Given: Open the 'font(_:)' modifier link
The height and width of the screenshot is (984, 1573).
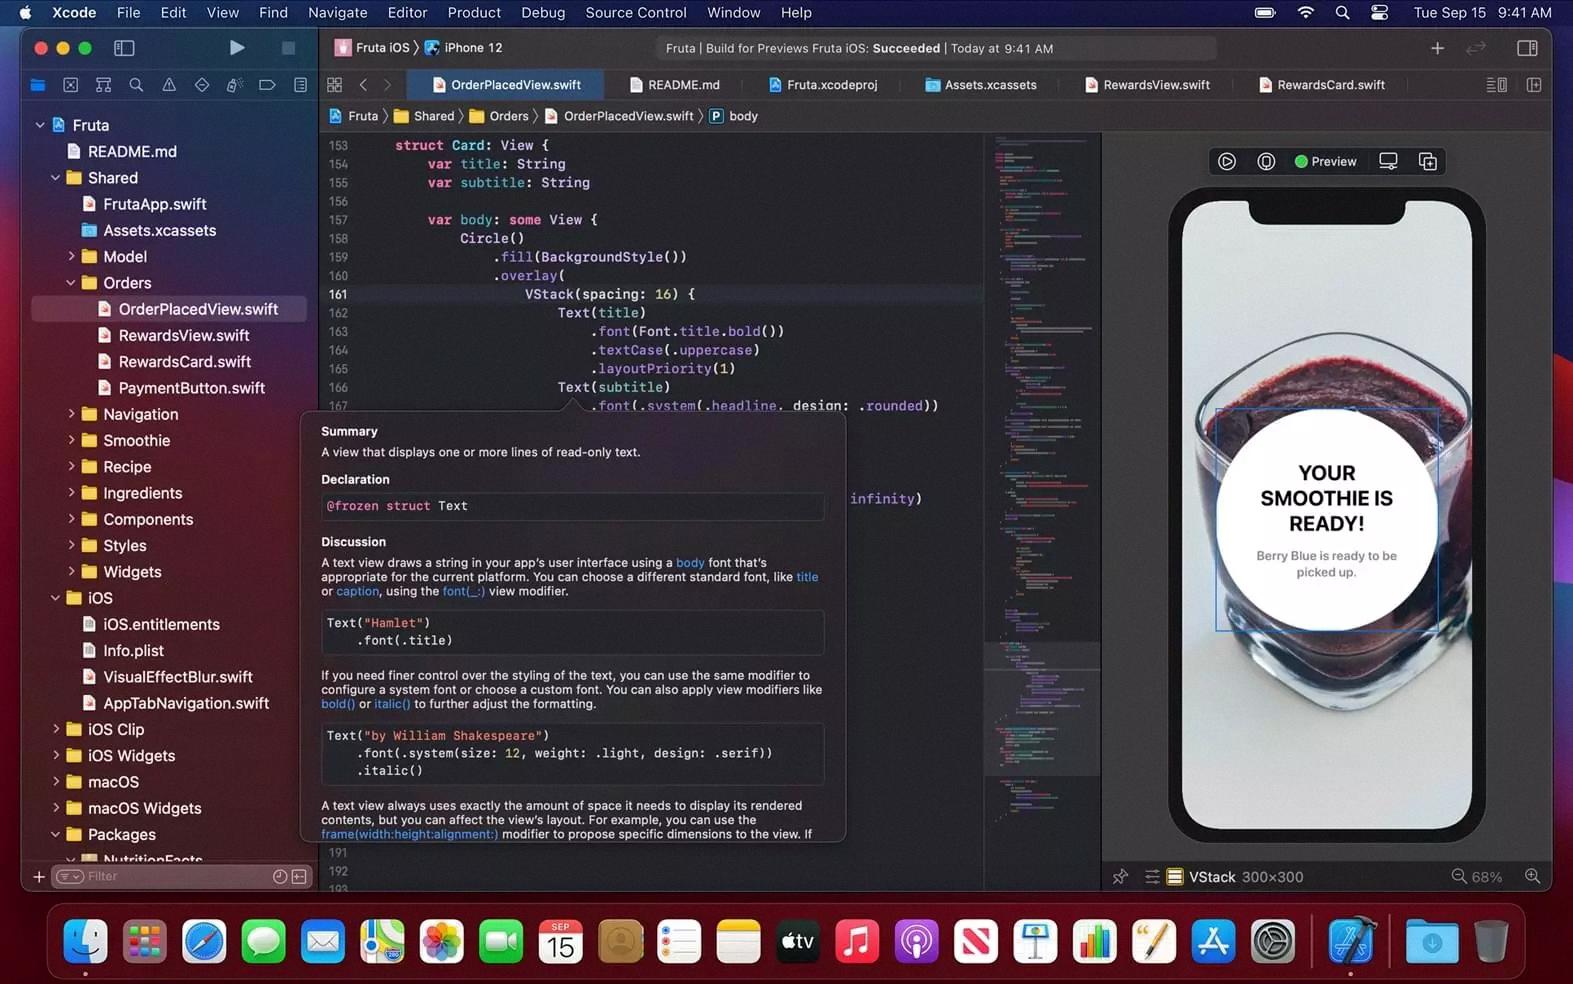Looking at the screenshot, I should coord(464,591).
